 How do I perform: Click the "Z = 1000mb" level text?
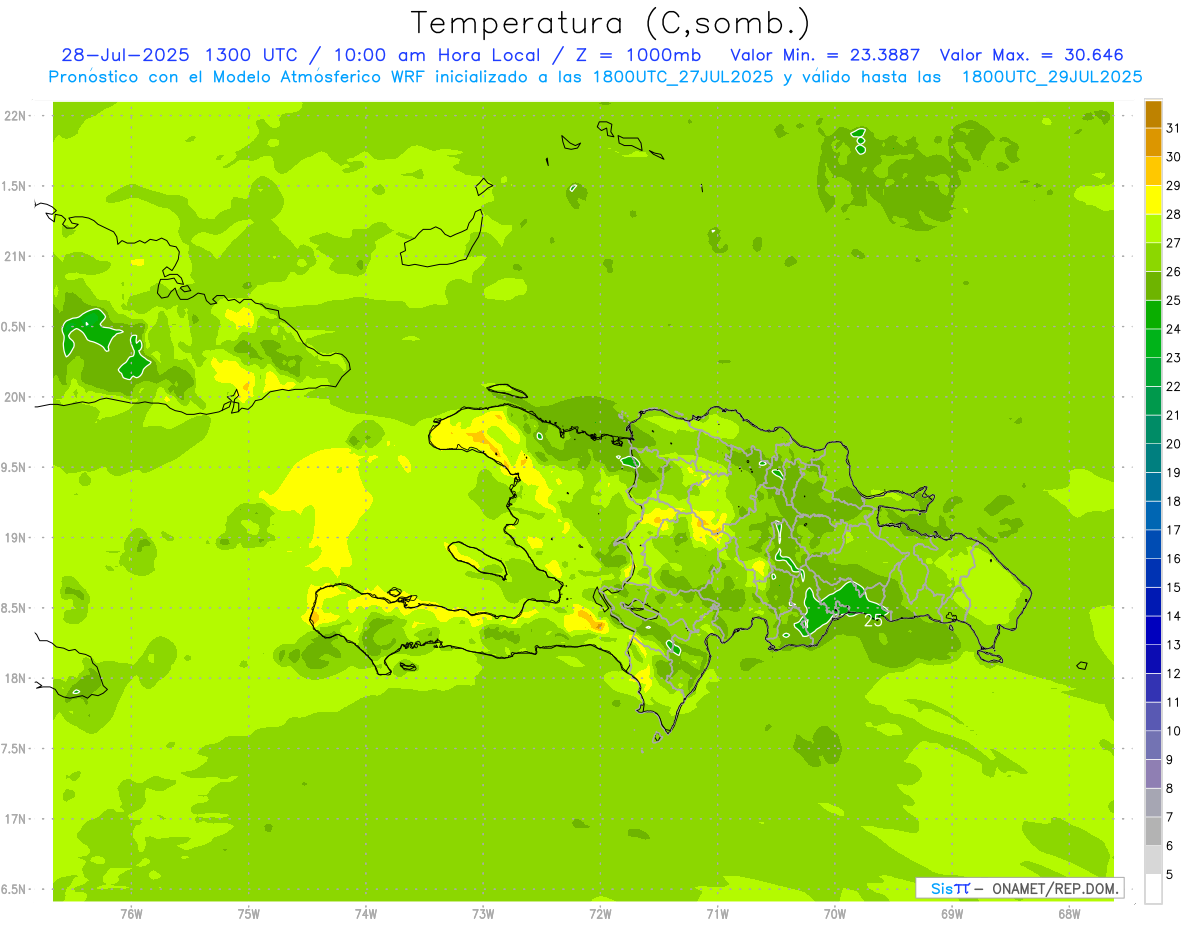[636, 55]
